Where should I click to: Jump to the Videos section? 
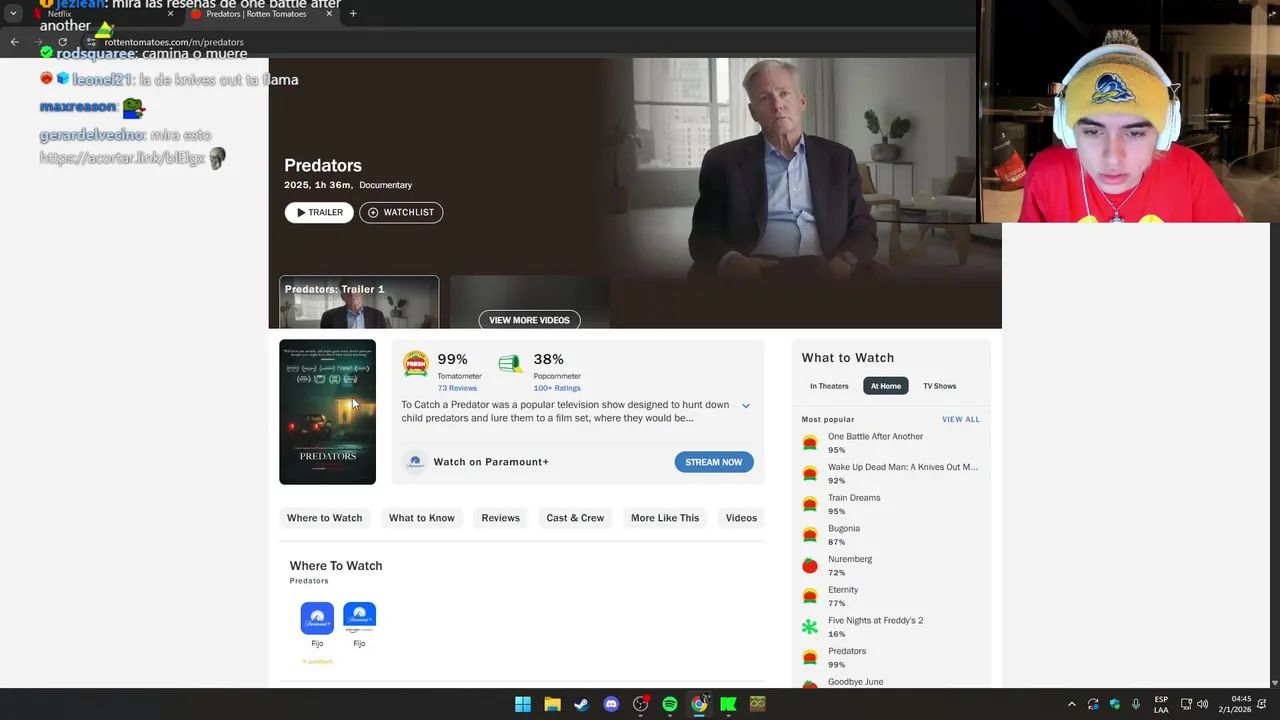coord(741,518)
